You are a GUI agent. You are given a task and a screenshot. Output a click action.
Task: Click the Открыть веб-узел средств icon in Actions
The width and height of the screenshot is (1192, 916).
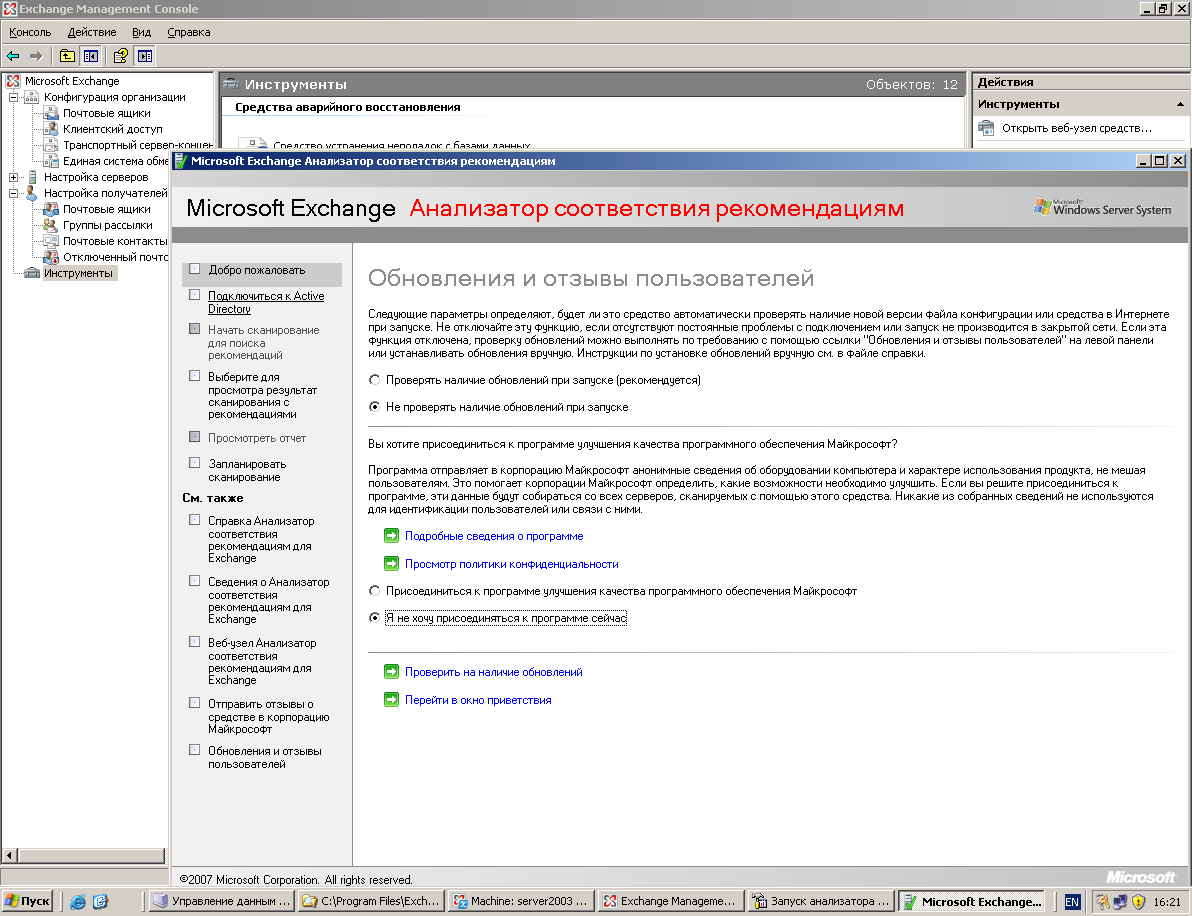click(x=986, y=128)
